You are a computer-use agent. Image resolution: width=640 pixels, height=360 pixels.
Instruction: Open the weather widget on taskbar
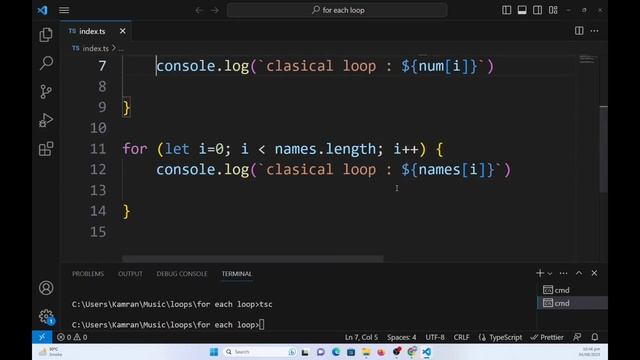point(51,352)
